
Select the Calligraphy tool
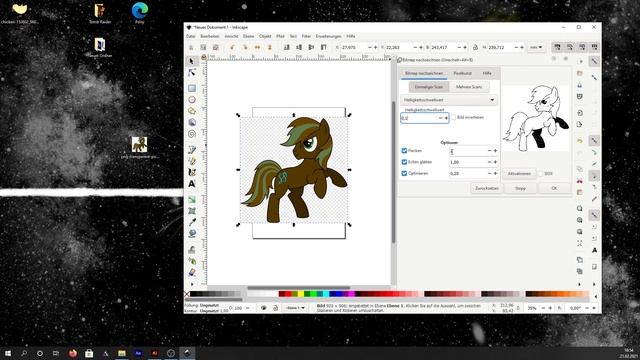click(191, 172)
